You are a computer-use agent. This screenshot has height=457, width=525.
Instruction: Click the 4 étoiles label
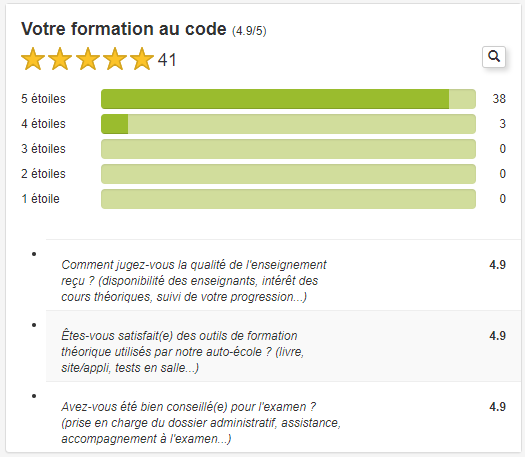coord(44,124)
